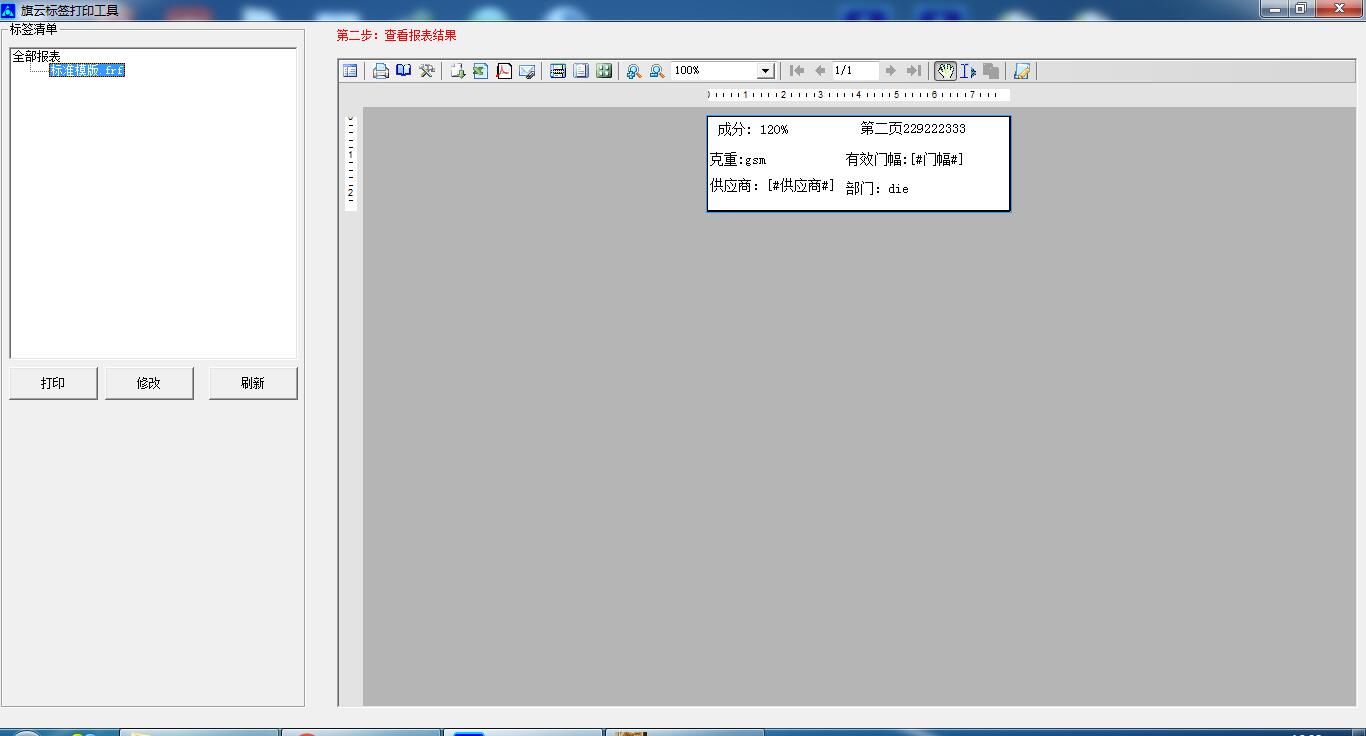Export the report to PDF
The image size is (1366, 736).
504,71
